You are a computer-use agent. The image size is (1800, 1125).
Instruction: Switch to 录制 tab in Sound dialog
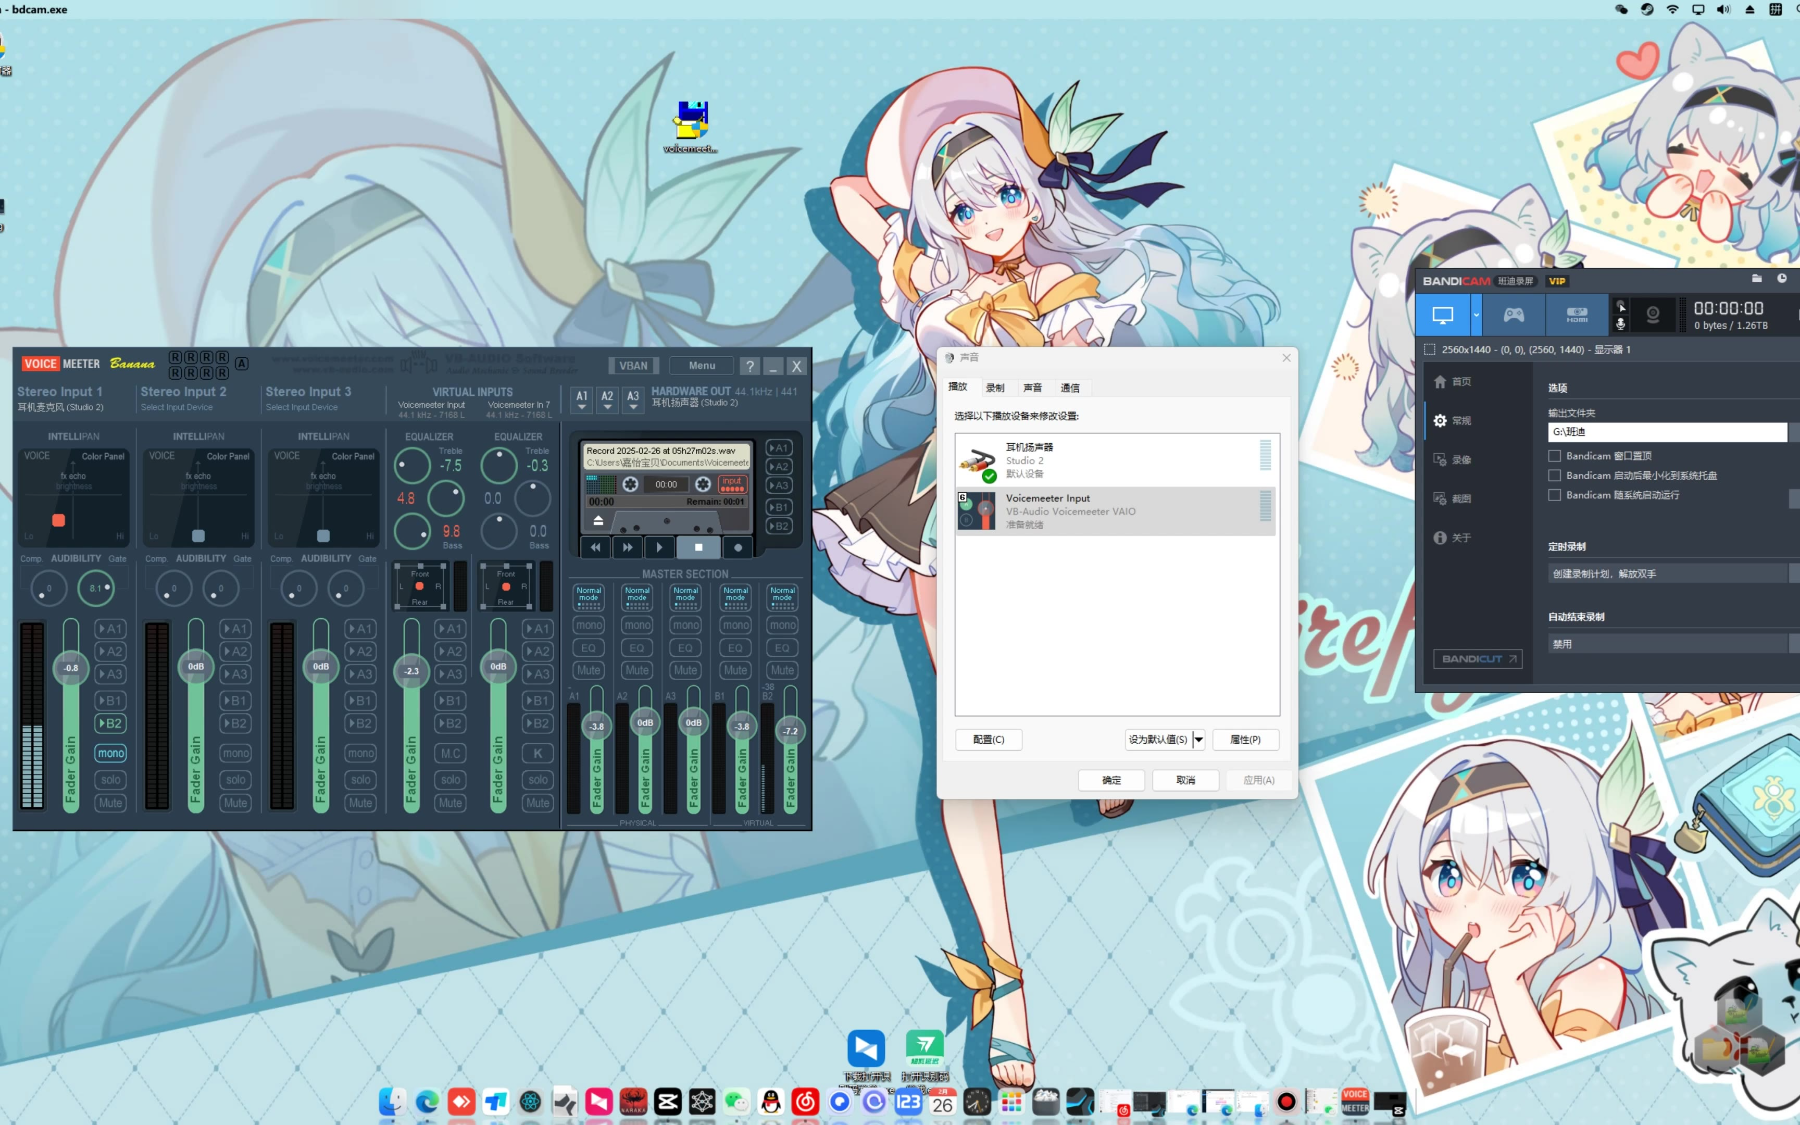pos(995,388)
